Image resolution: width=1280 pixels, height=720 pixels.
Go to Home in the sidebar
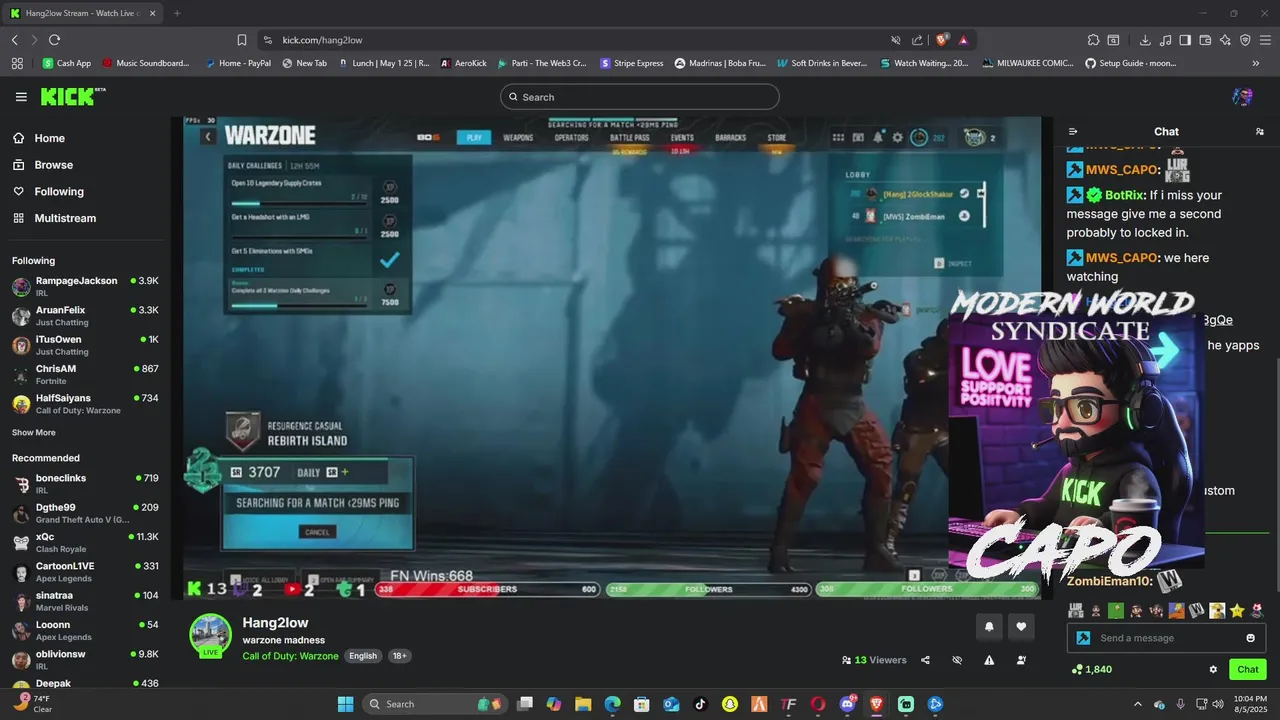coord(38,138)
